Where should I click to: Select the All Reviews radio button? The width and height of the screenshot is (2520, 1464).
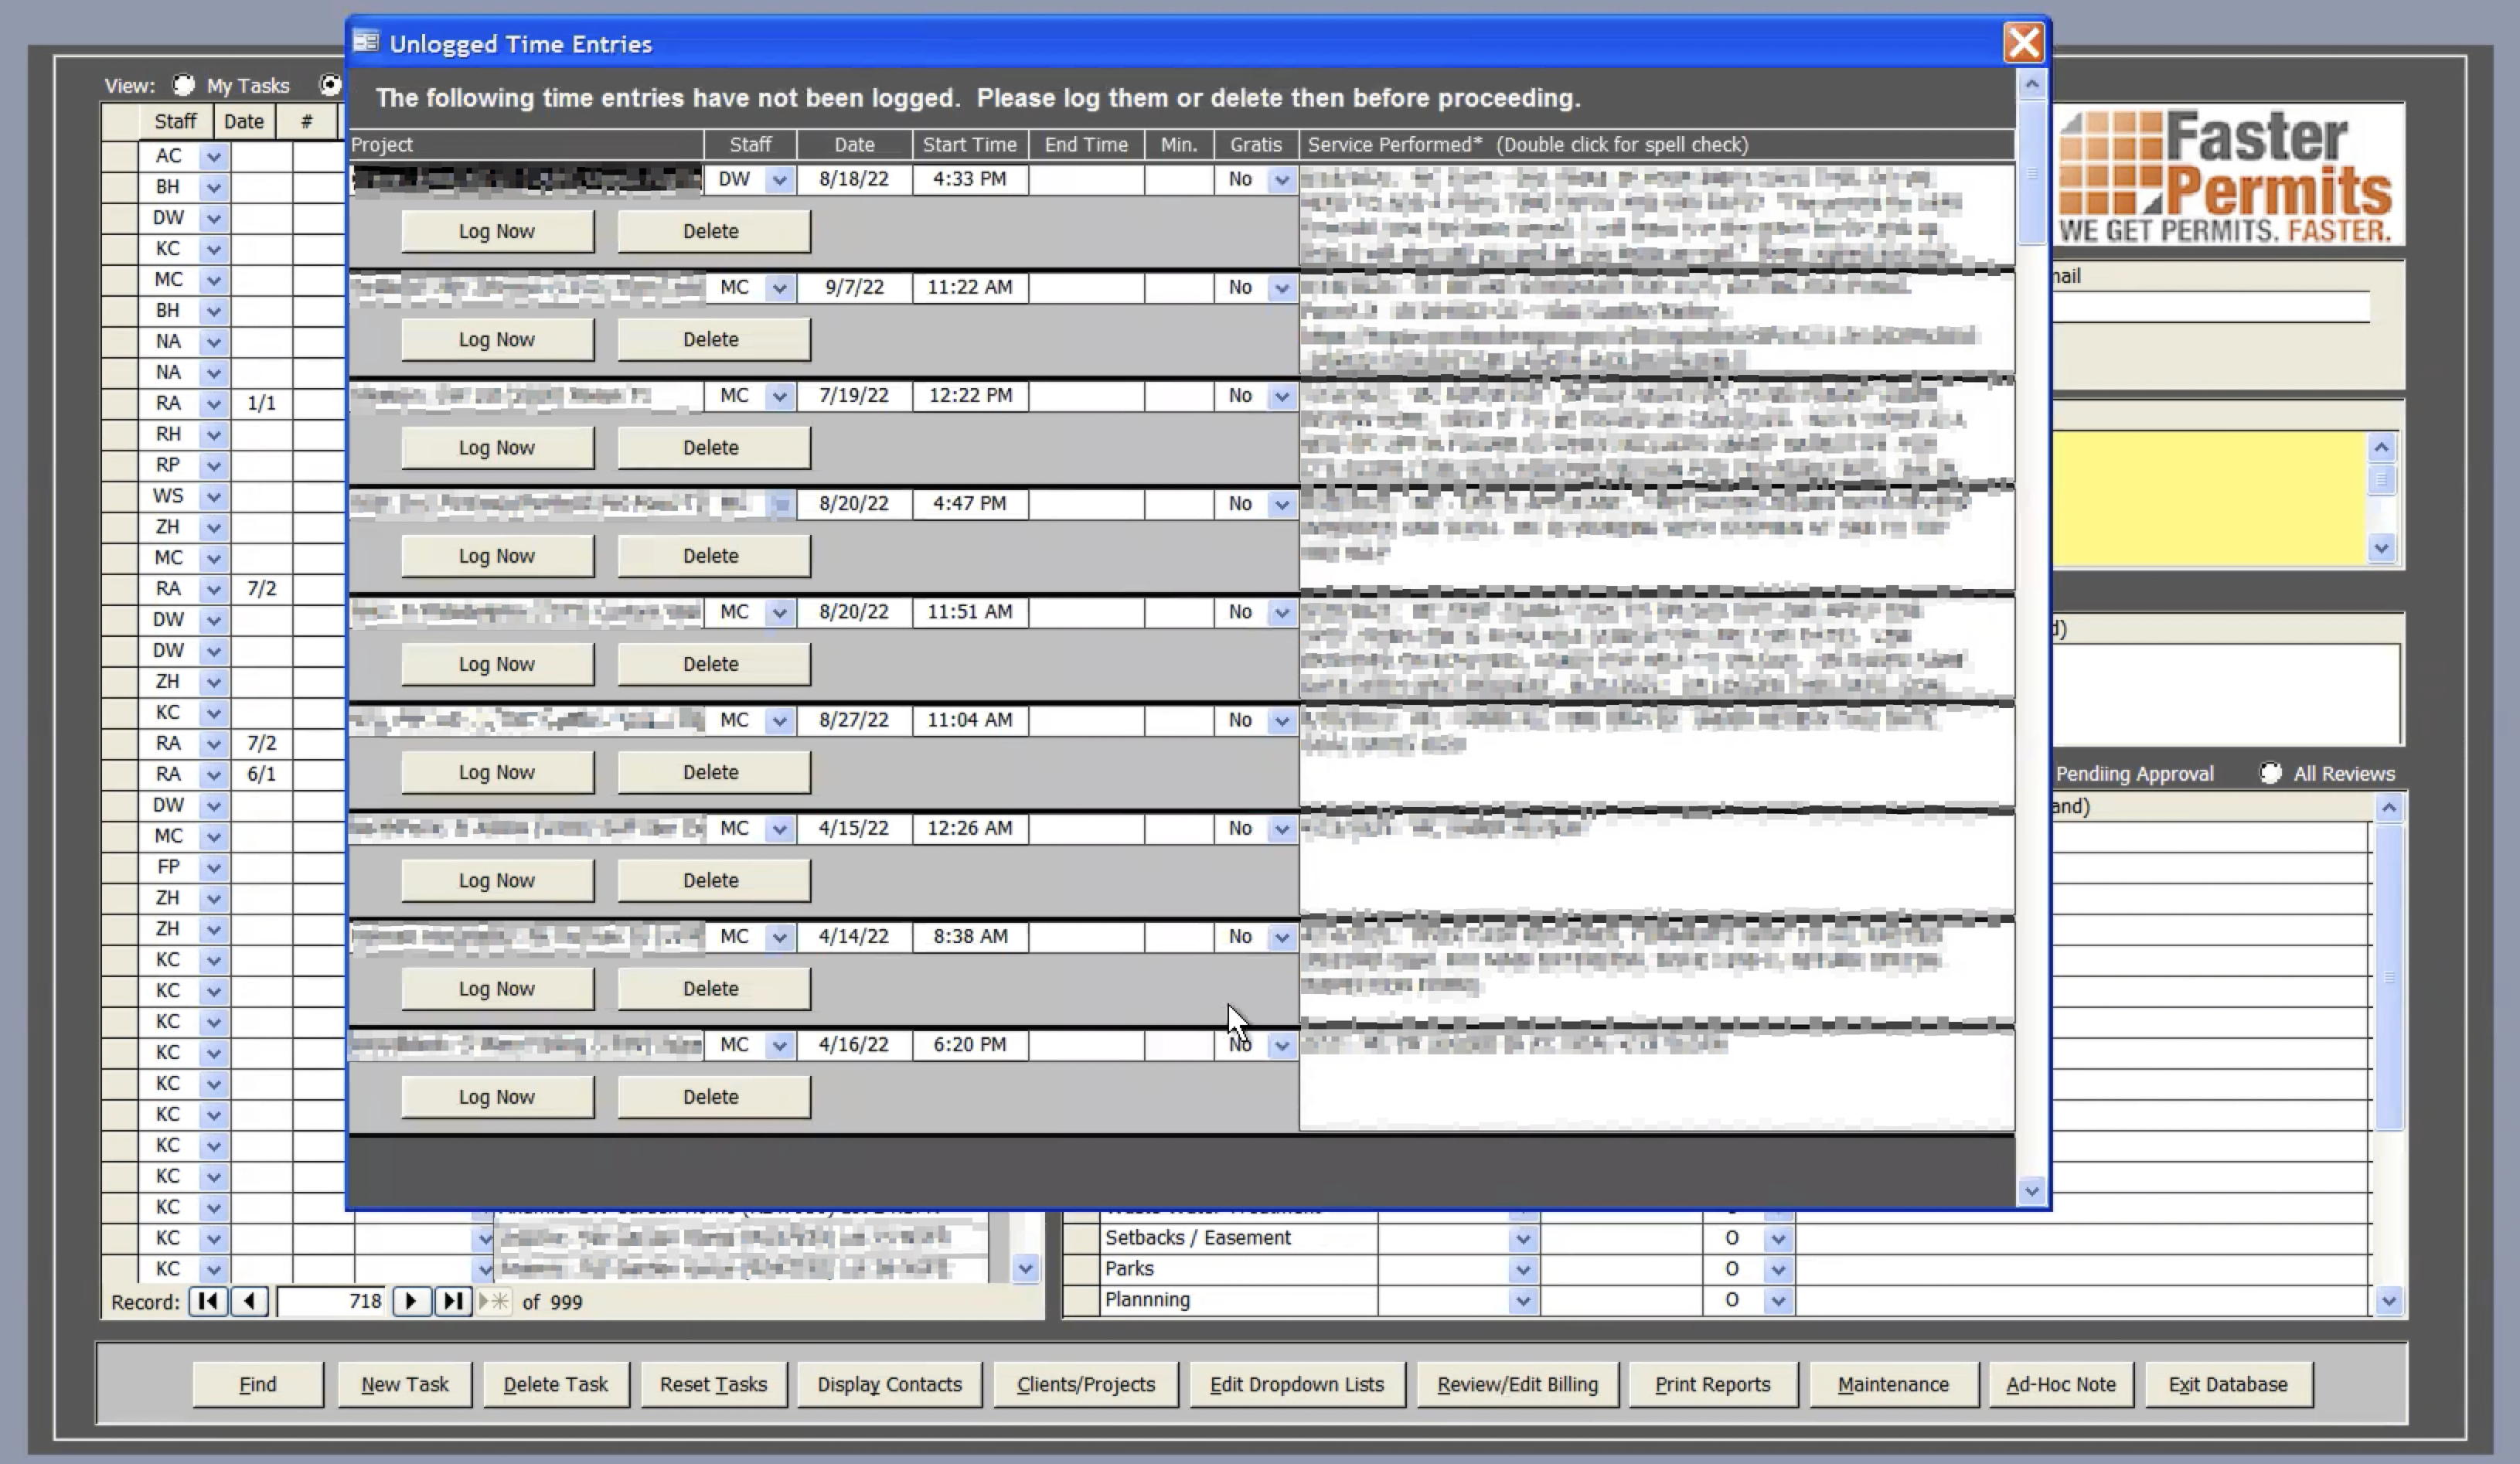click(2270, 773)
